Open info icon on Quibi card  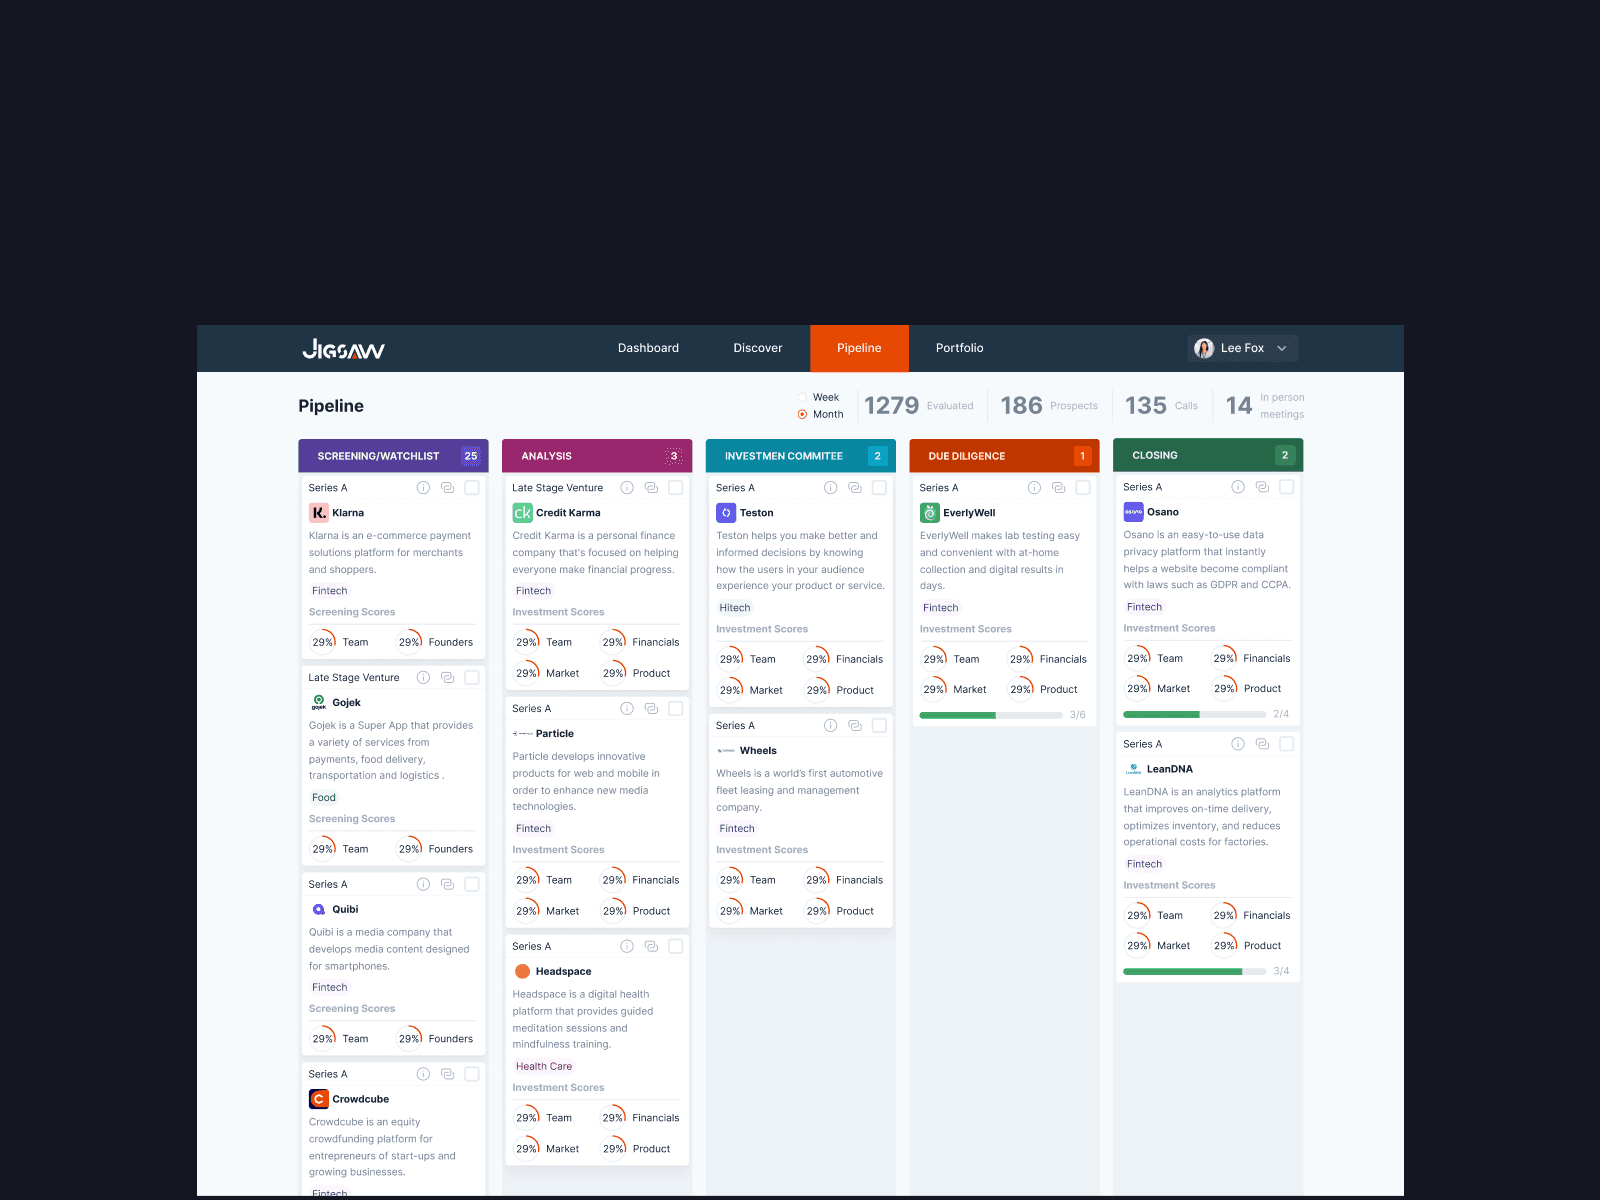(423, 884)
